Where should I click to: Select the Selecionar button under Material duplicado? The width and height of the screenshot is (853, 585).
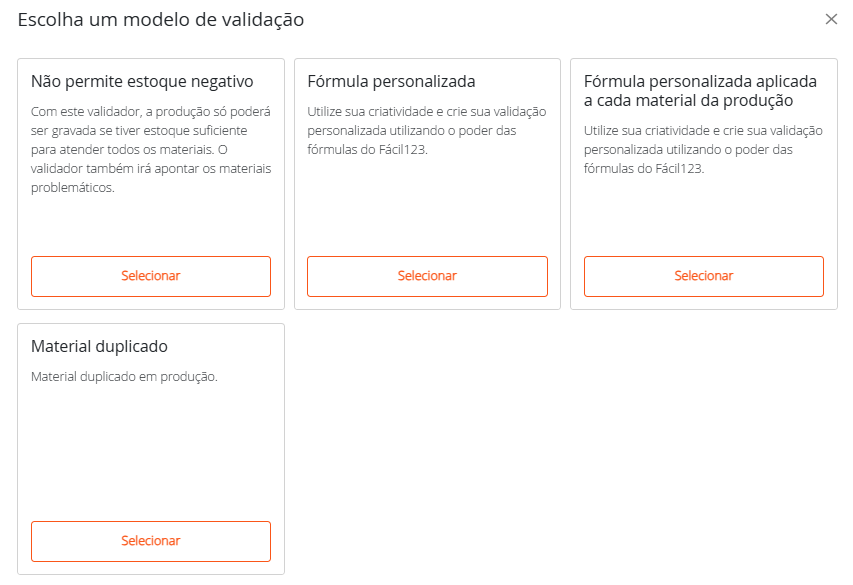(151, 541)
